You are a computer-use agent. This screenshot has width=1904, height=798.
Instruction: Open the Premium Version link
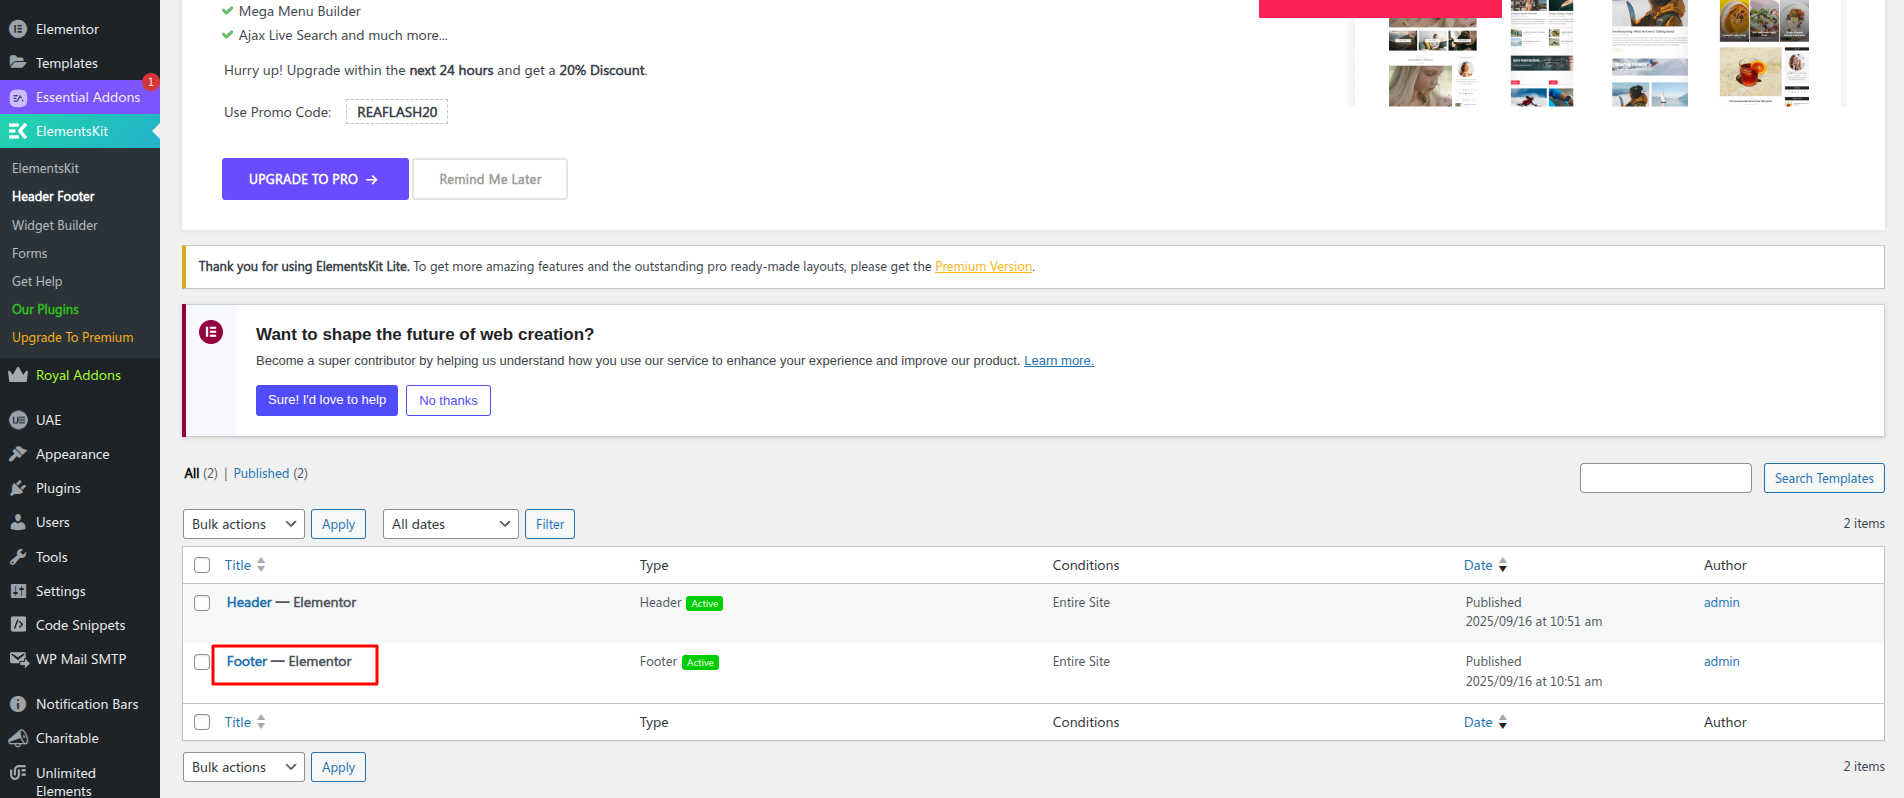click(983, 267)
